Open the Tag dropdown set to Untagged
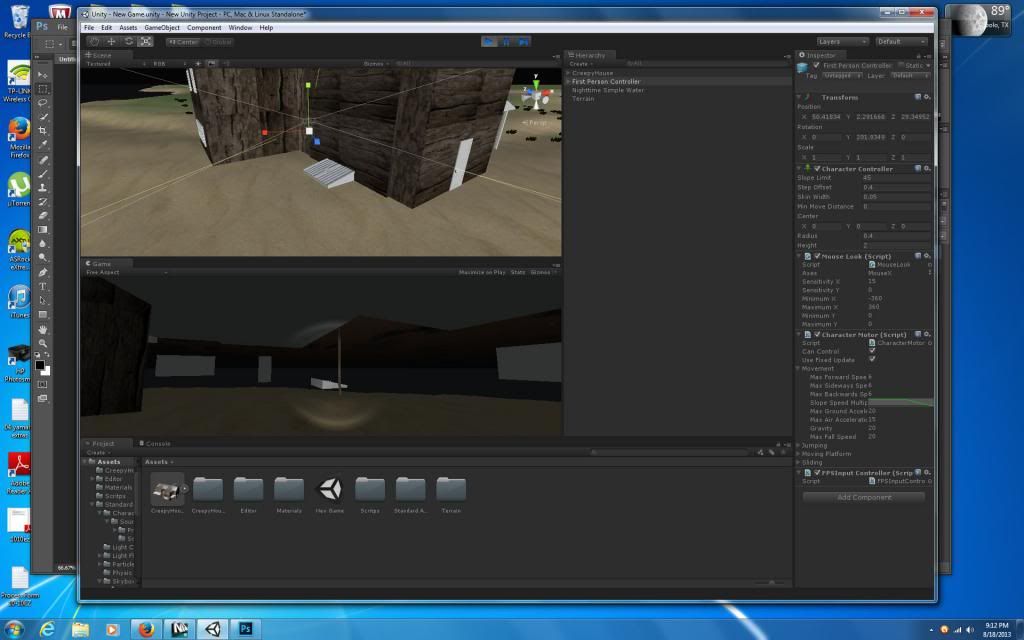Screen dimensions: 1024x640 (x=840, y=76)
